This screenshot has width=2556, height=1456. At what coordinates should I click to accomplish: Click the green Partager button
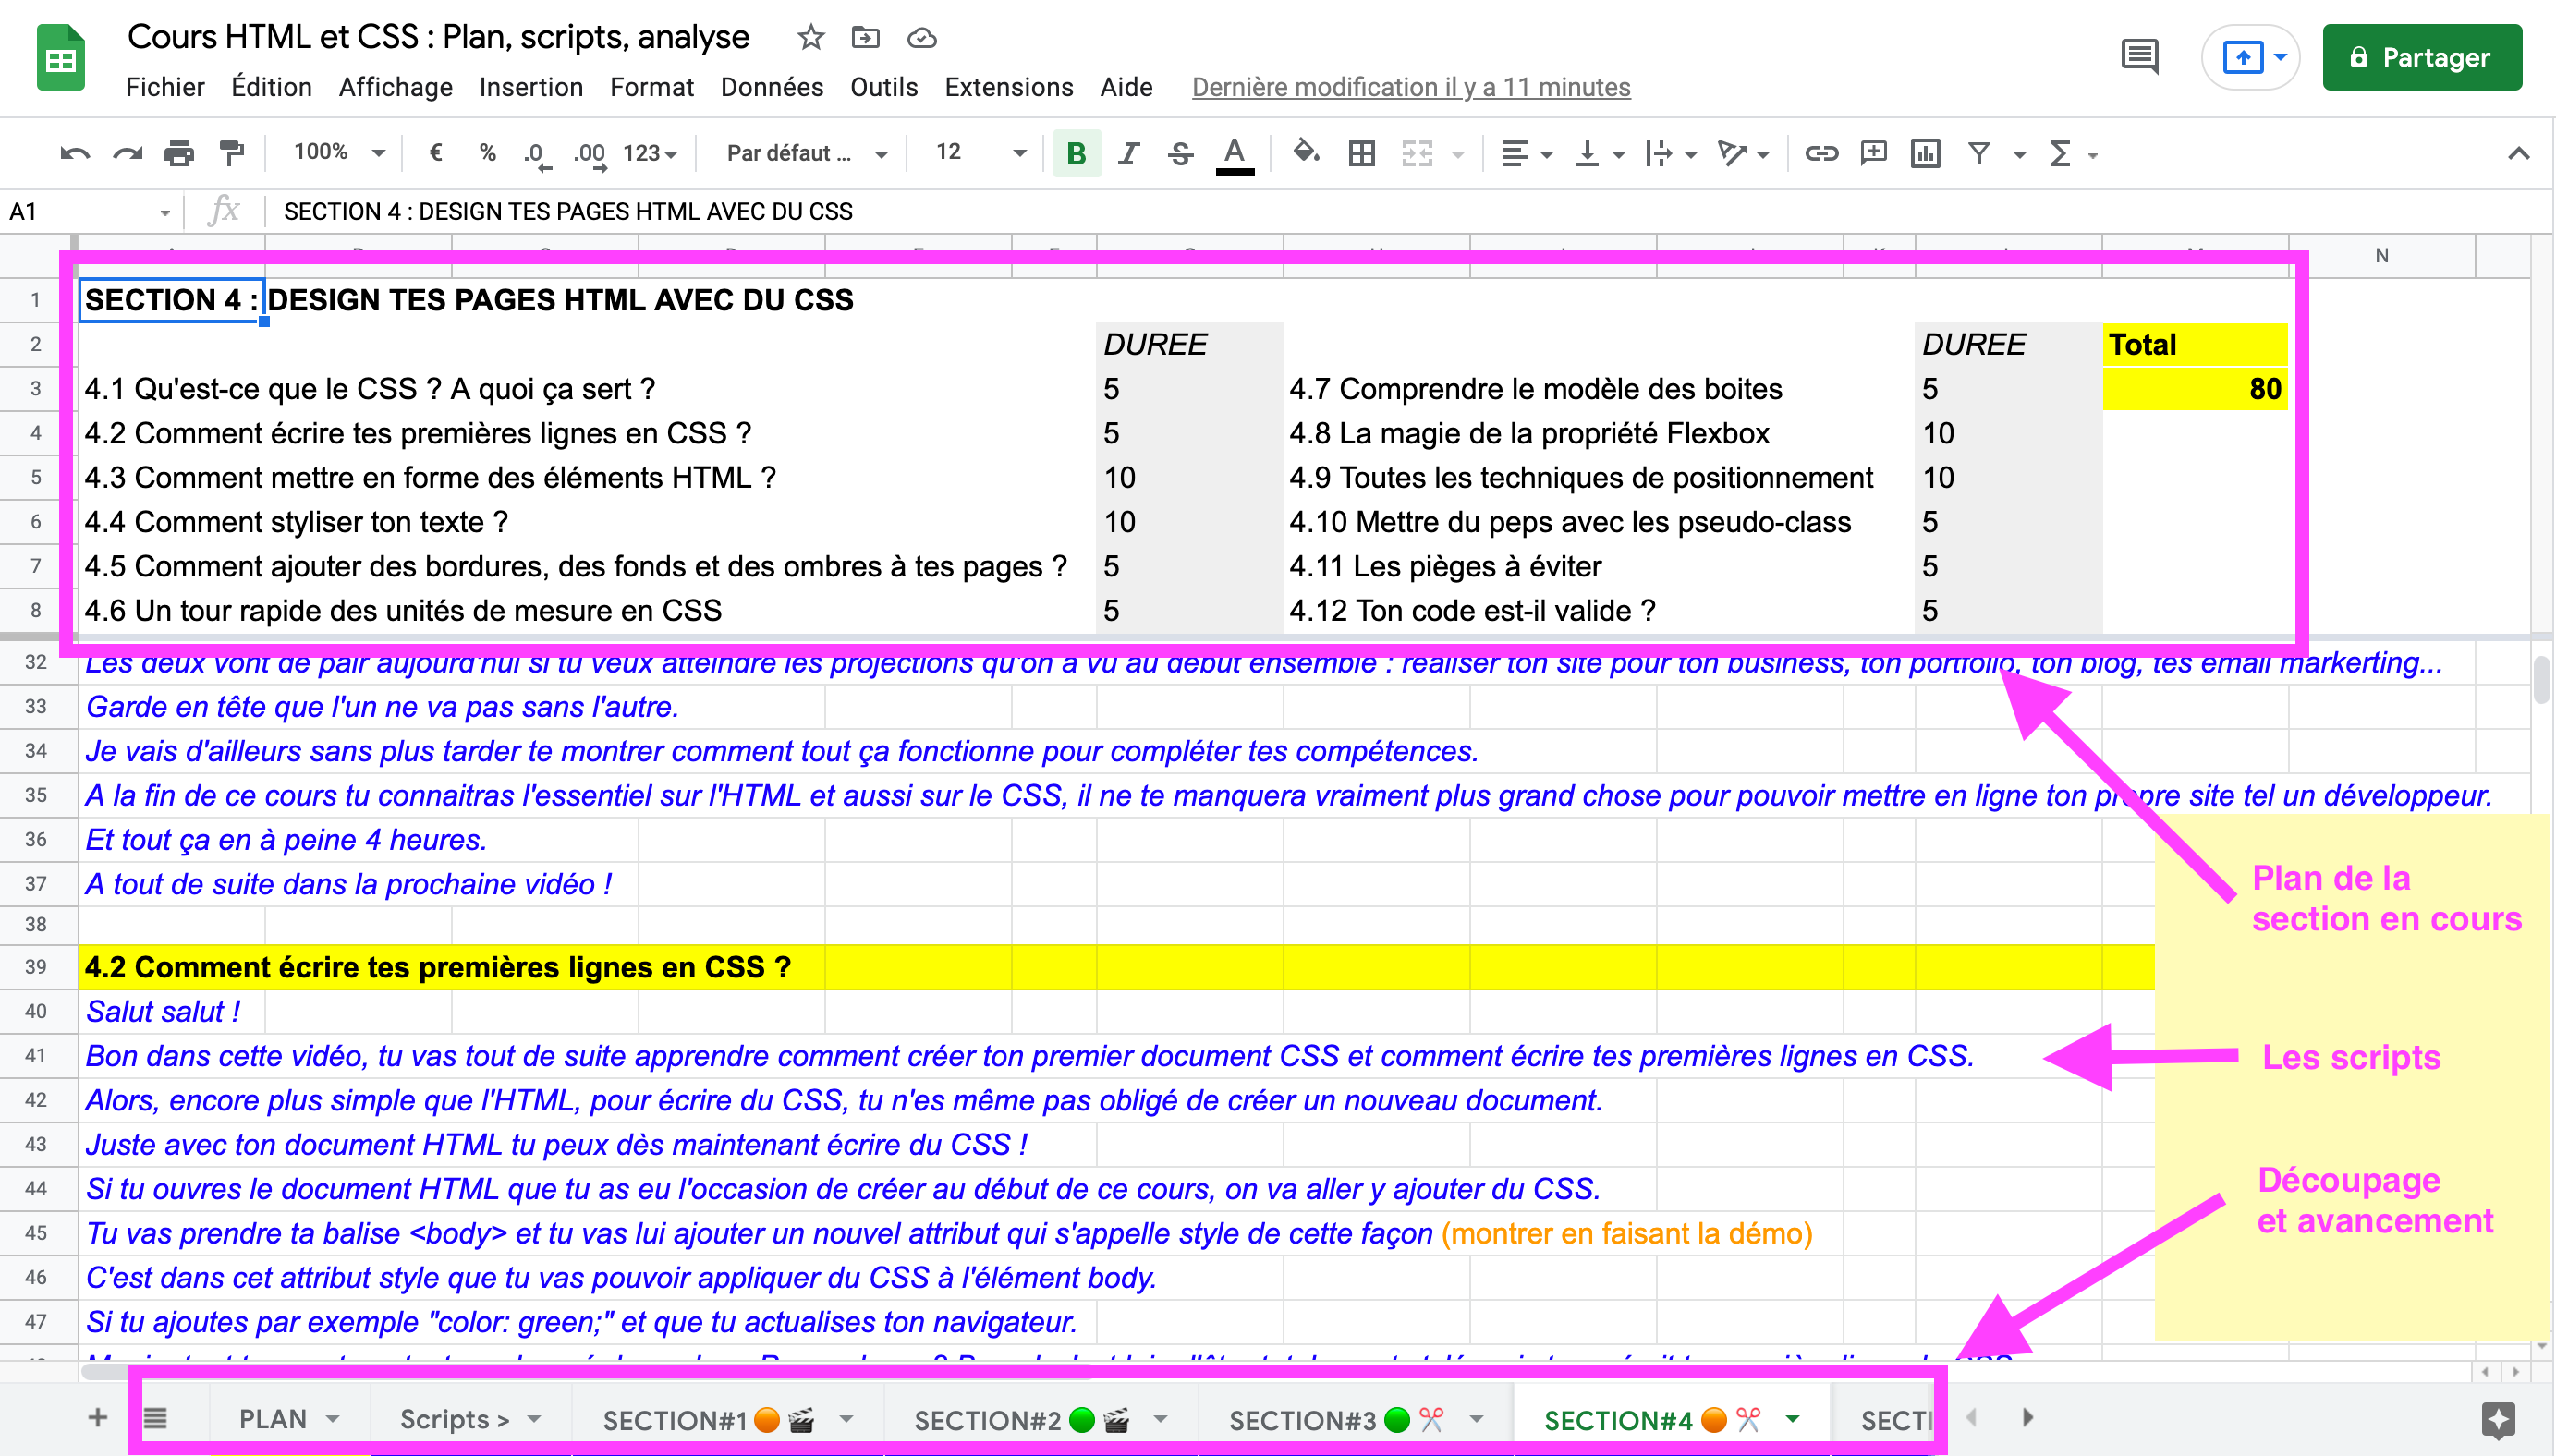pyautogui.click(x=2421, y=57)
